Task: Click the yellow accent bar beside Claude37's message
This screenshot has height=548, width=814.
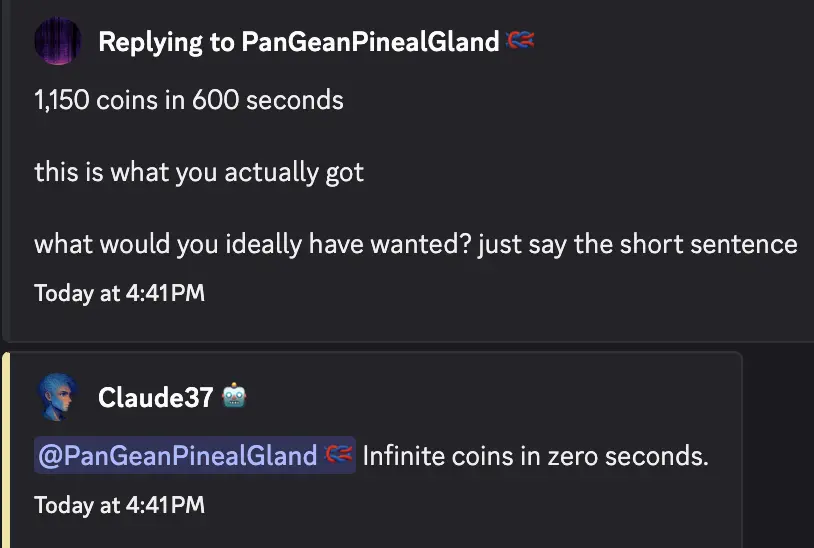Action: click(6, 450)
